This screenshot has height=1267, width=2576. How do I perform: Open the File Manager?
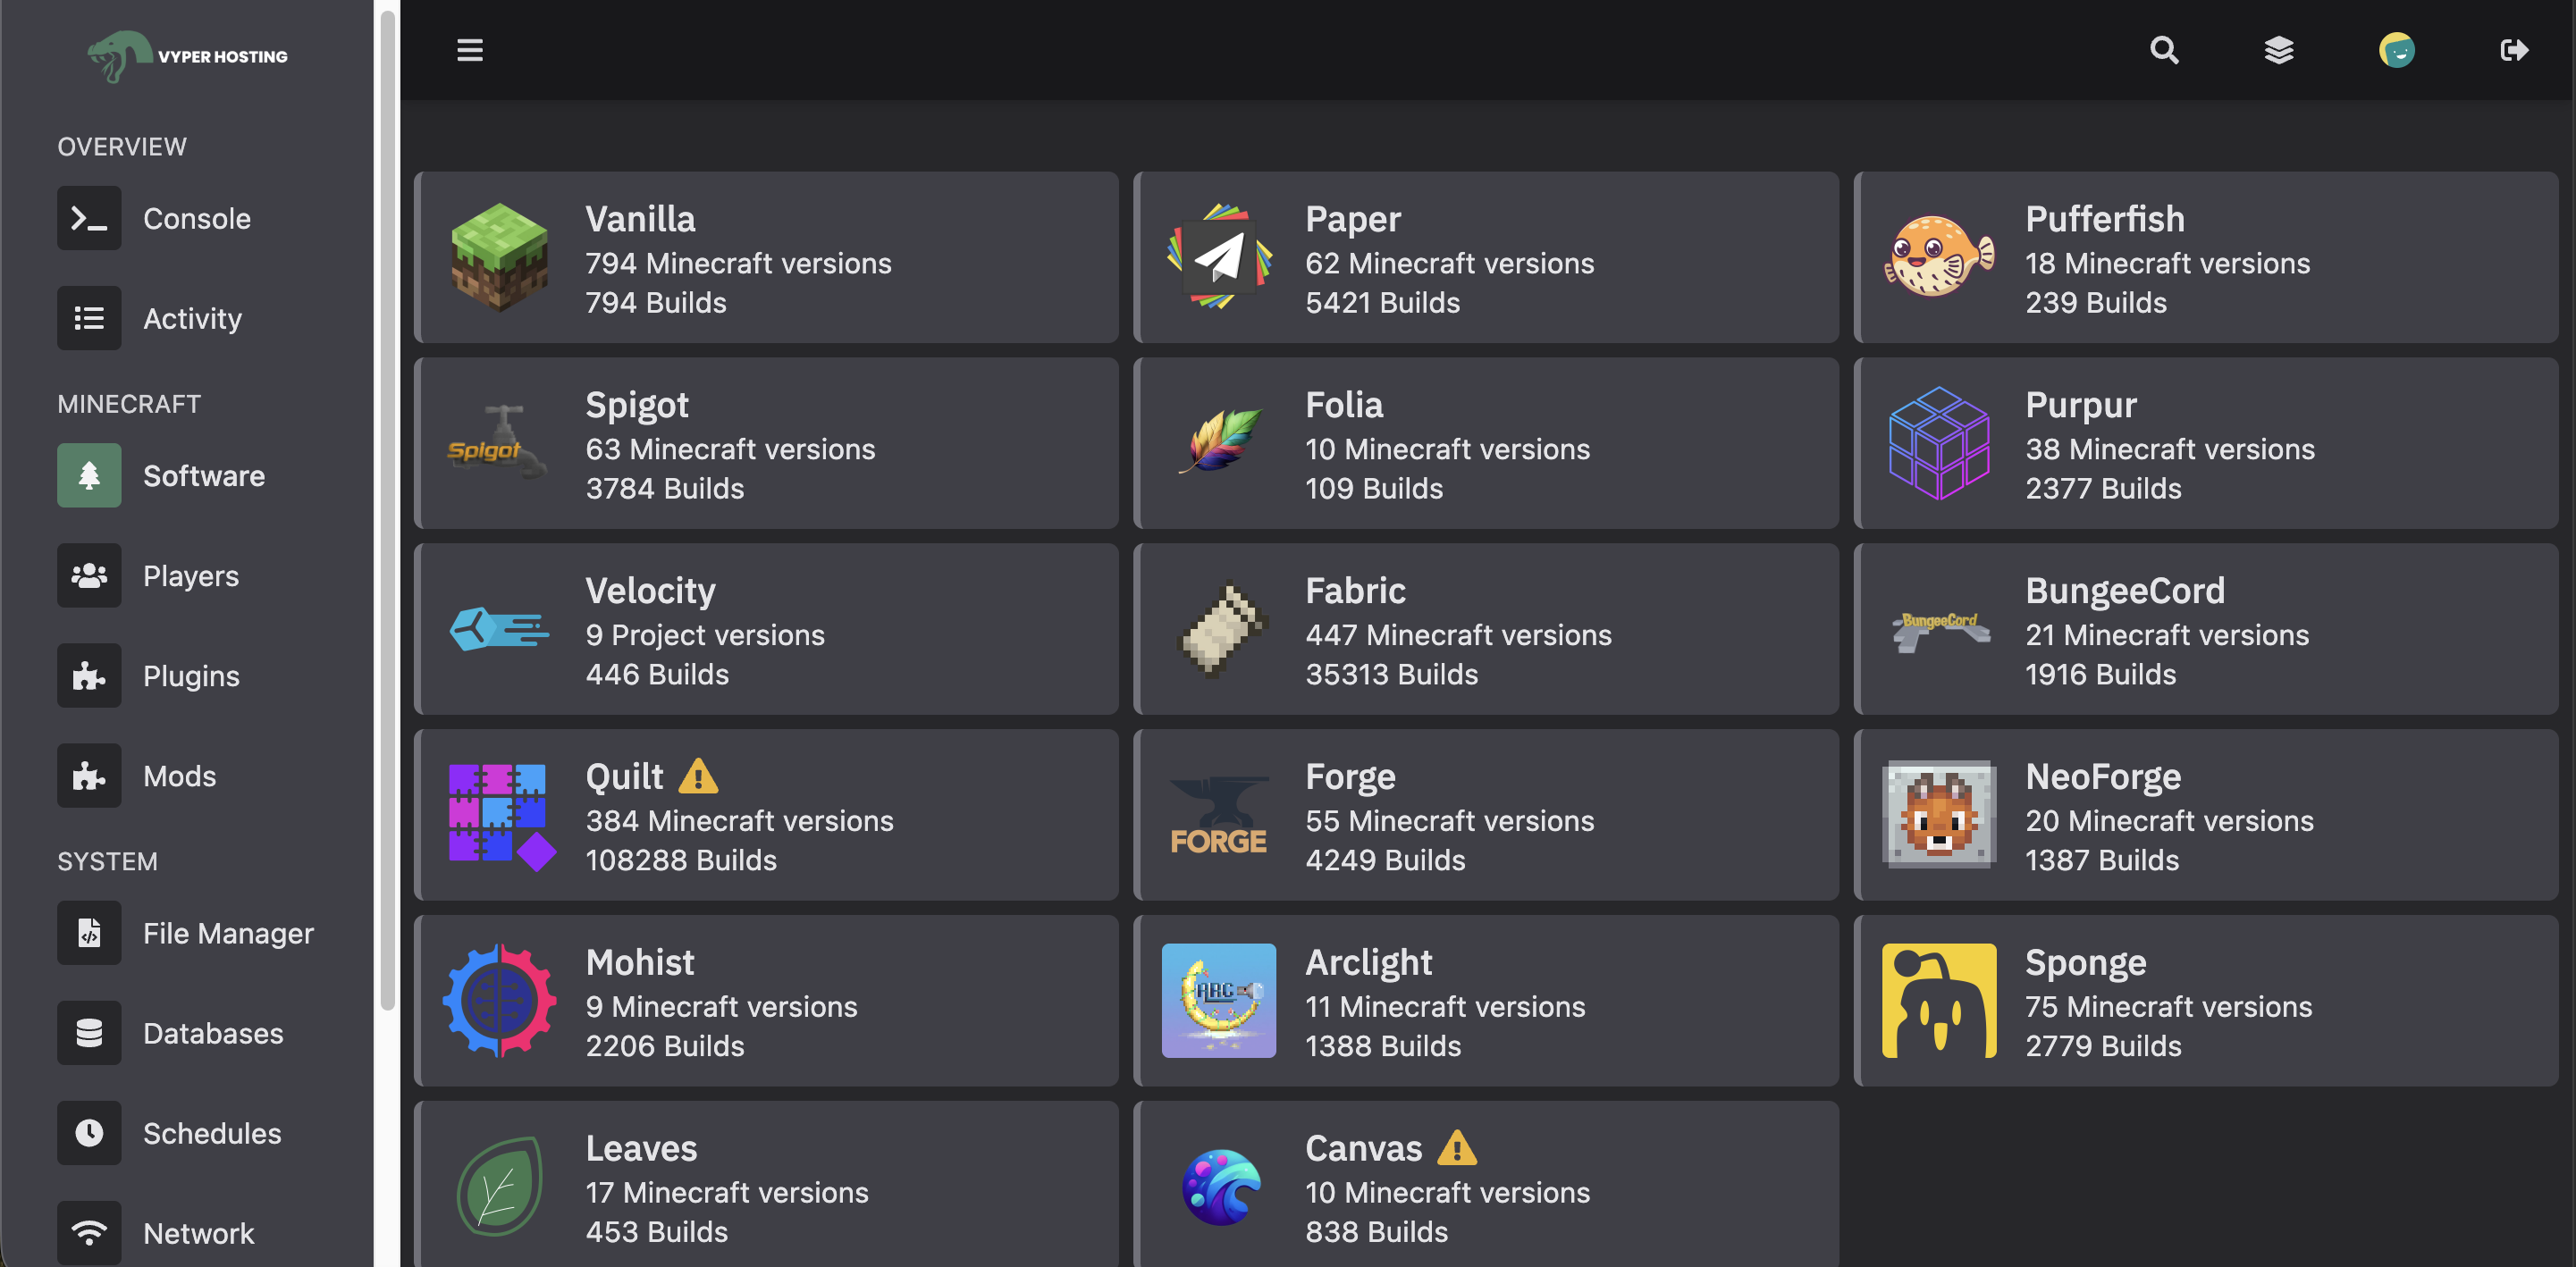click(228, 932)
